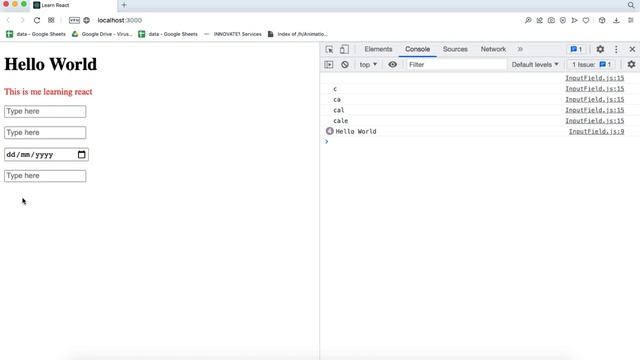Open the easy setup sliders icon

(631, 20)
